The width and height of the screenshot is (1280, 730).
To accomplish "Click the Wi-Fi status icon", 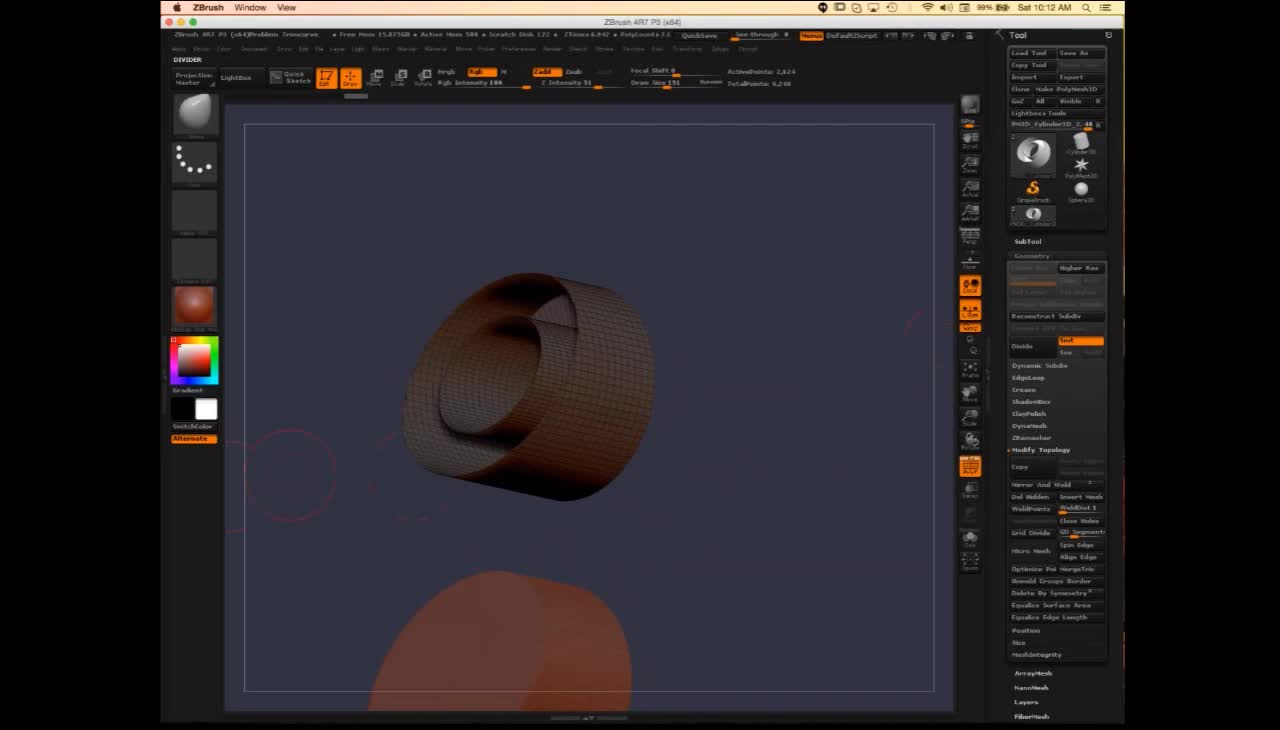I will 928,7.
